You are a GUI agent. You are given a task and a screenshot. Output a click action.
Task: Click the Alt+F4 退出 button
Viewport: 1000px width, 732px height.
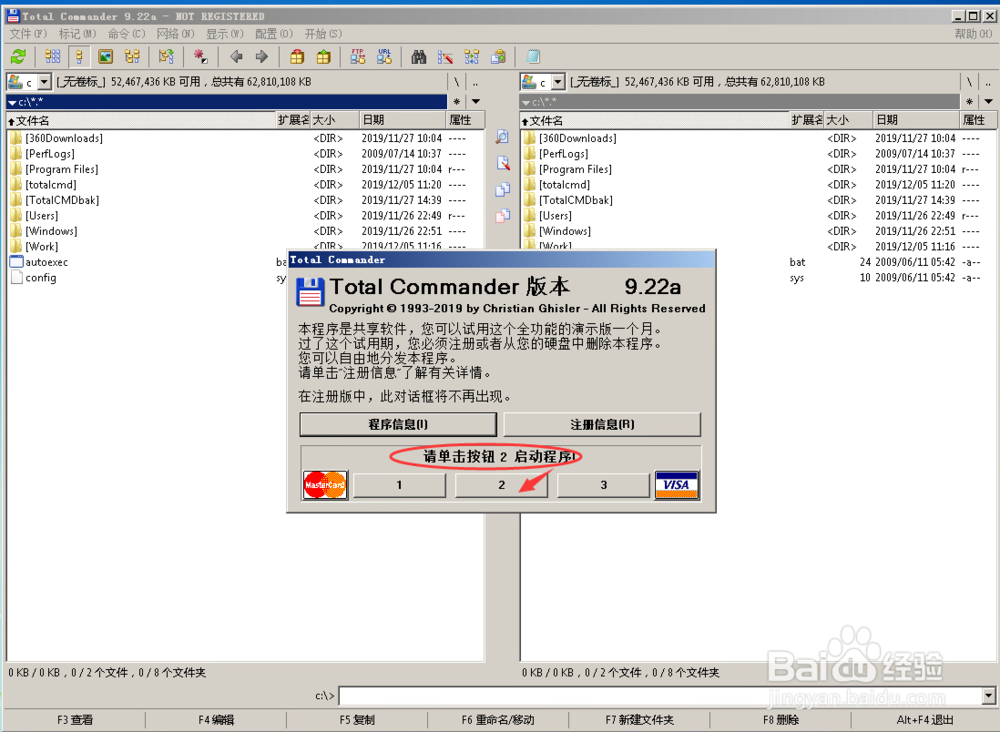coord(924,720)
